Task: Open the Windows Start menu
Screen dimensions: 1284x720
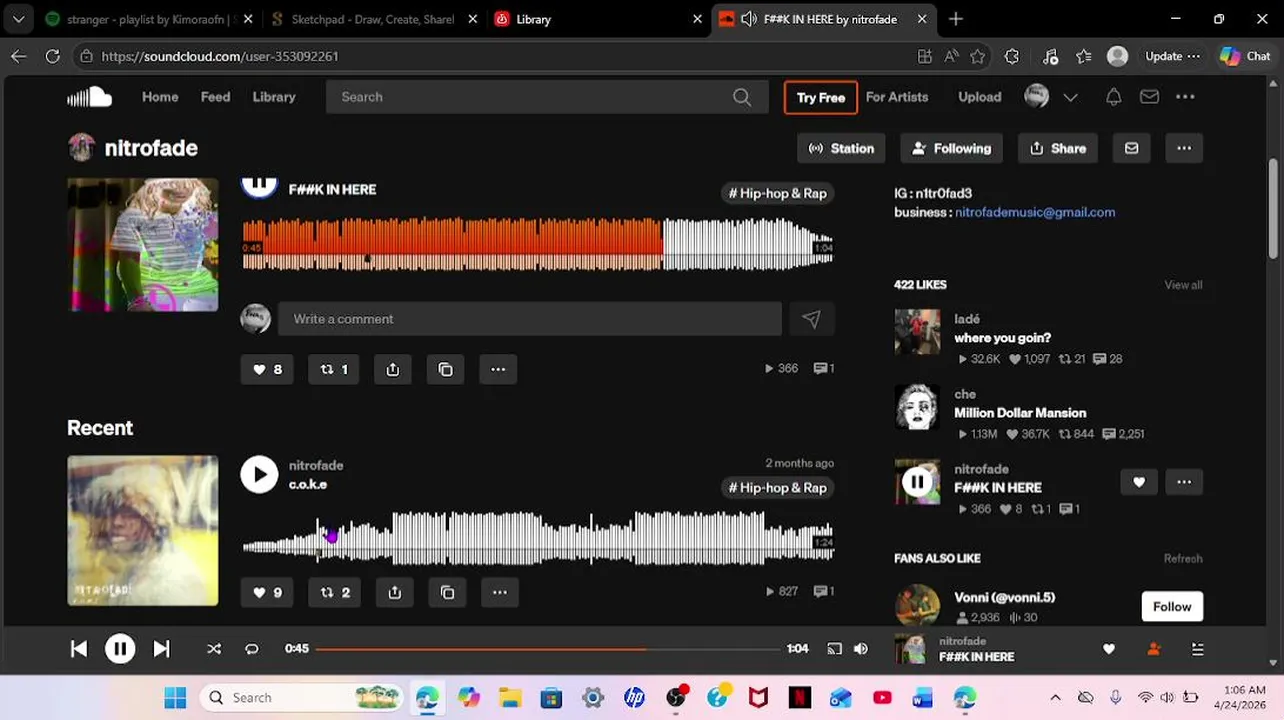Action: tap(175, 697)
